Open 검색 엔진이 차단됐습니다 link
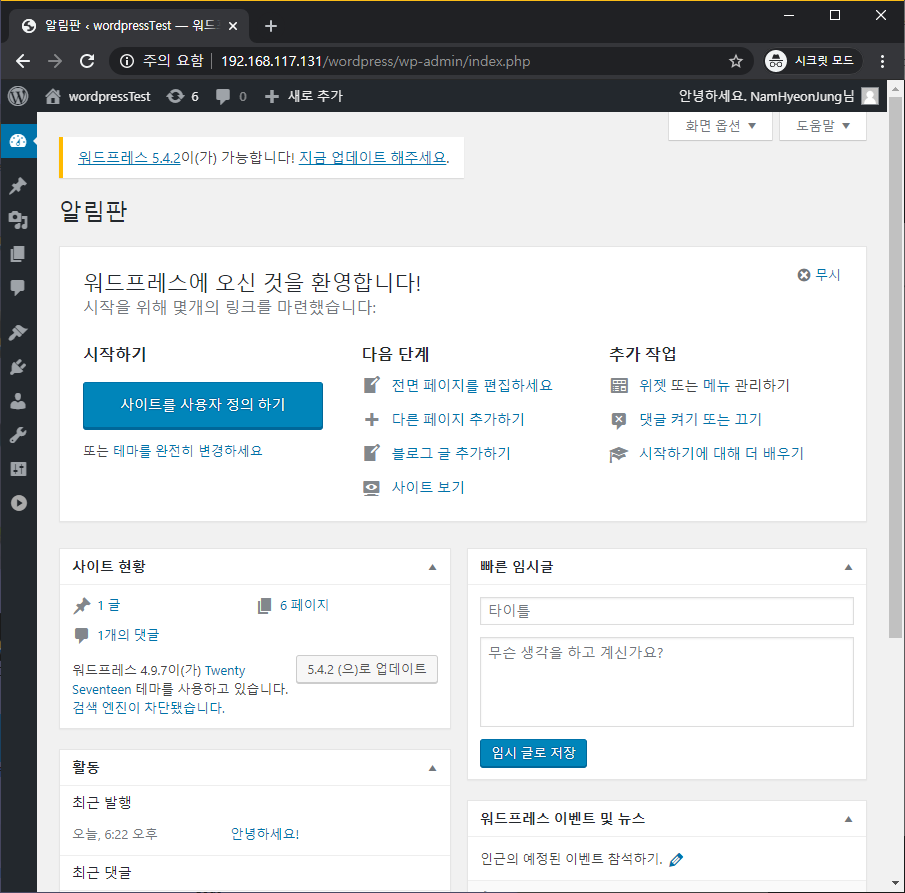 148,708
